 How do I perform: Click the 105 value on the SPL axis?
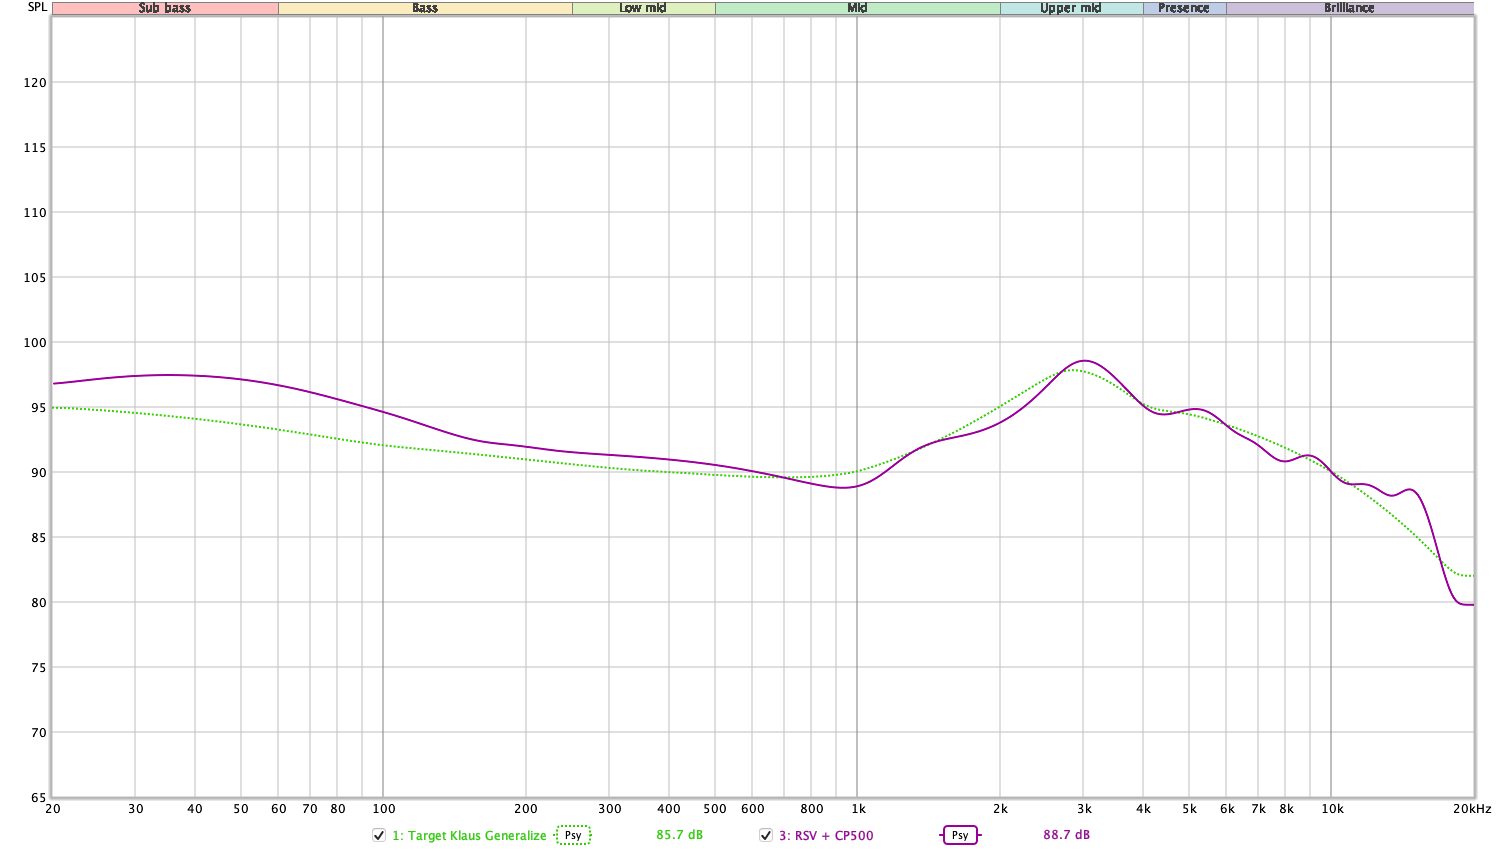coord(35,278)
